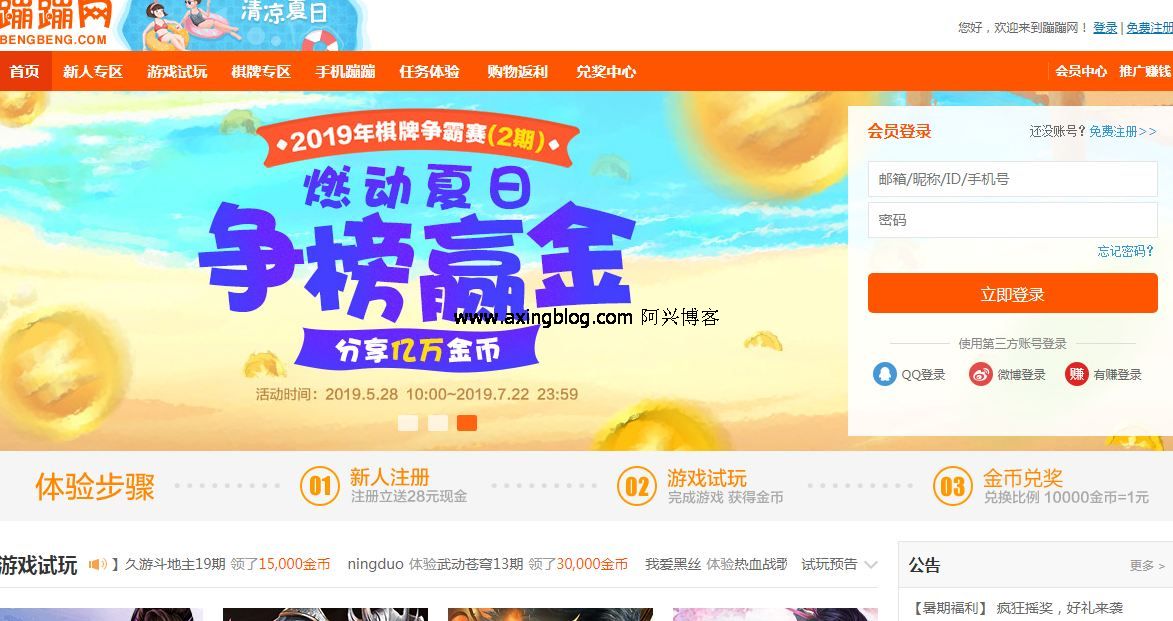Click the 立即登录 button
Screen dimensions: 1173x621
coord(1013,293)
